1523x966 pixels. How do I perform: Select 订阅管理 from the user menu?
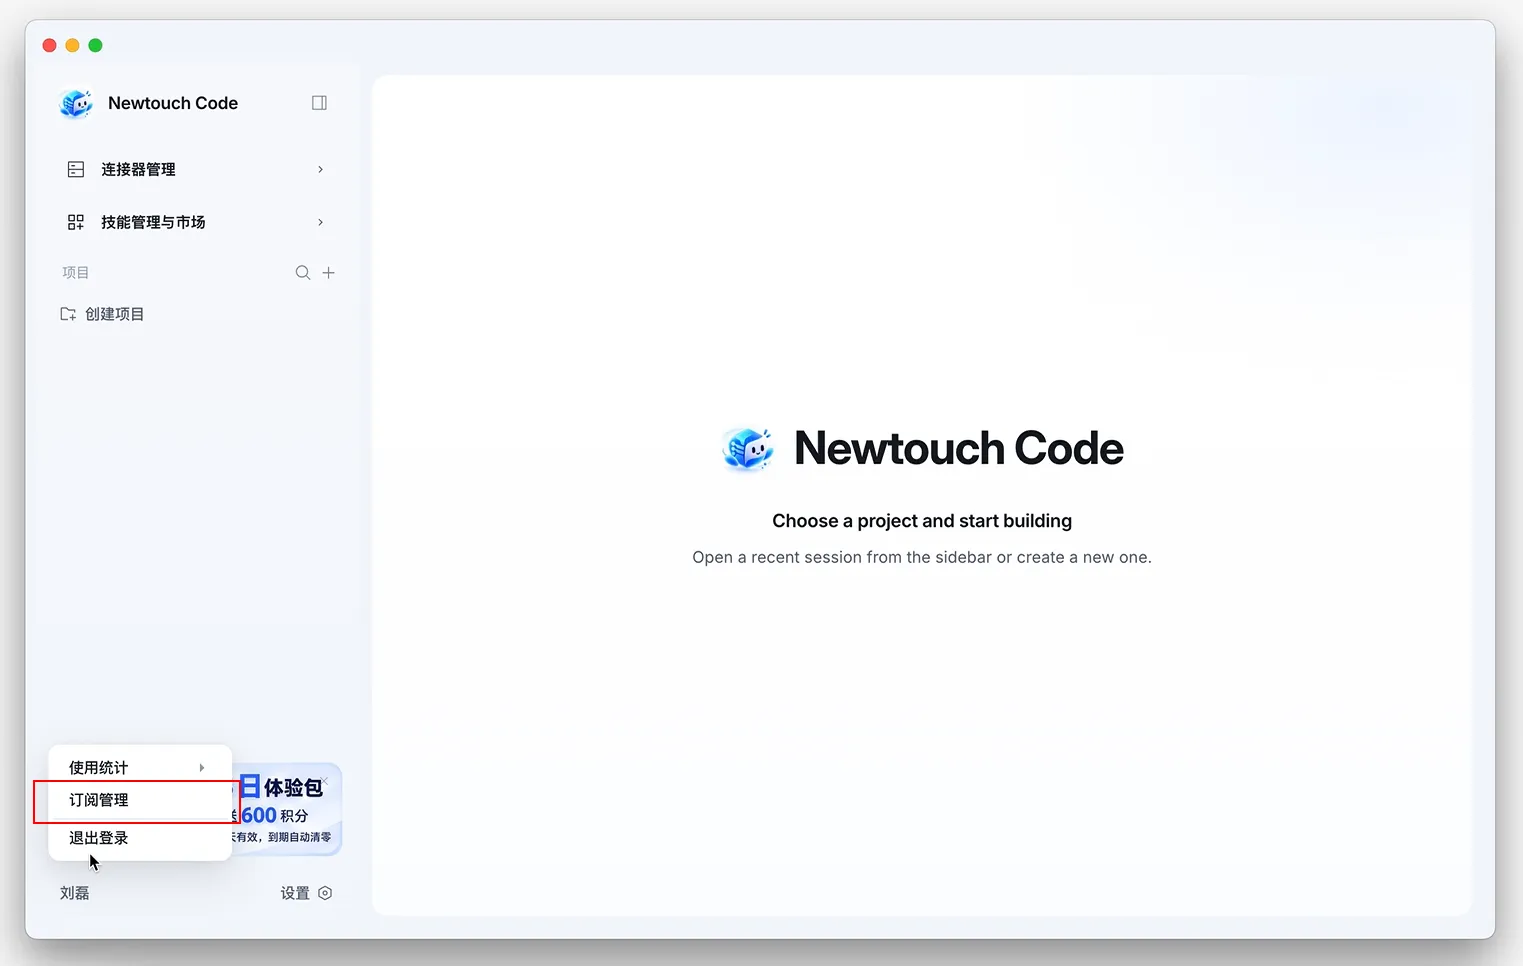pyautogui.click(x=140, y=801)
